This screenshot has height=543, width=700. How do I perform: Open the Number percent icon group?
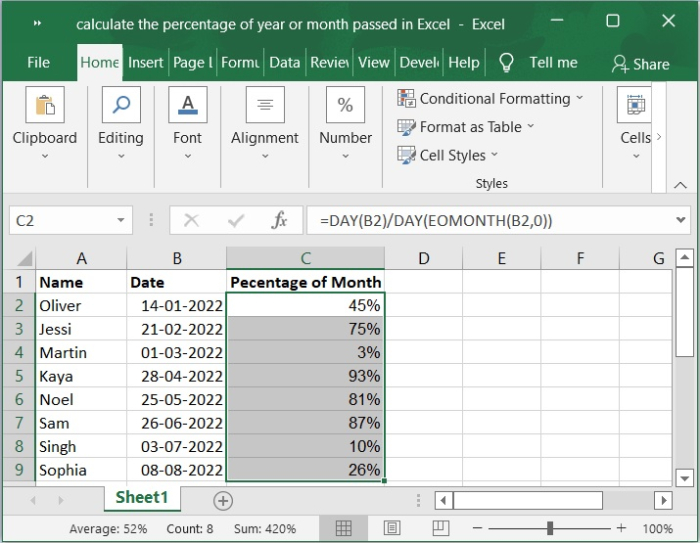[x=345, y=105]
